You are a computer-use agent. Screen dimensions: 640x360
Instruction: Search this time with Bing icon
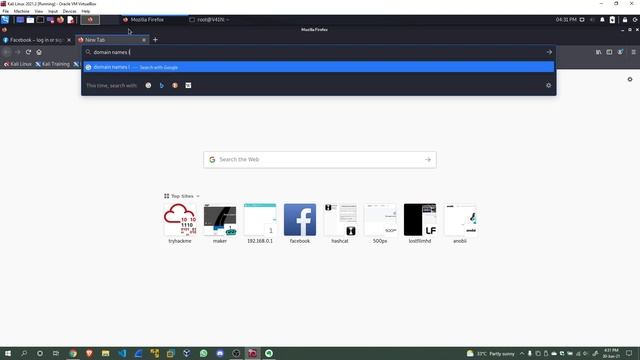coord(162,85)
